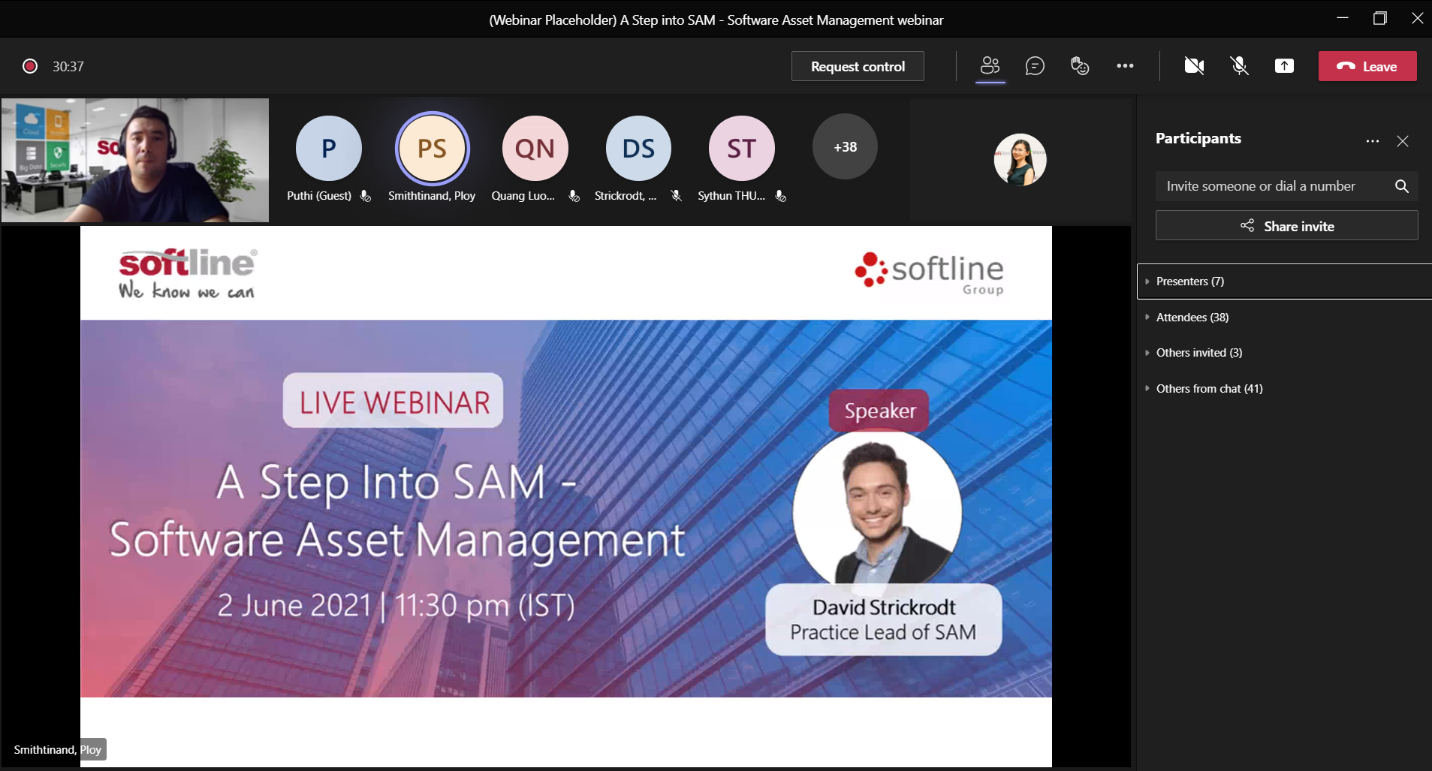Open the +38 more participants bubble
This screenshot has width=1432, height=771.
(845, 147)
